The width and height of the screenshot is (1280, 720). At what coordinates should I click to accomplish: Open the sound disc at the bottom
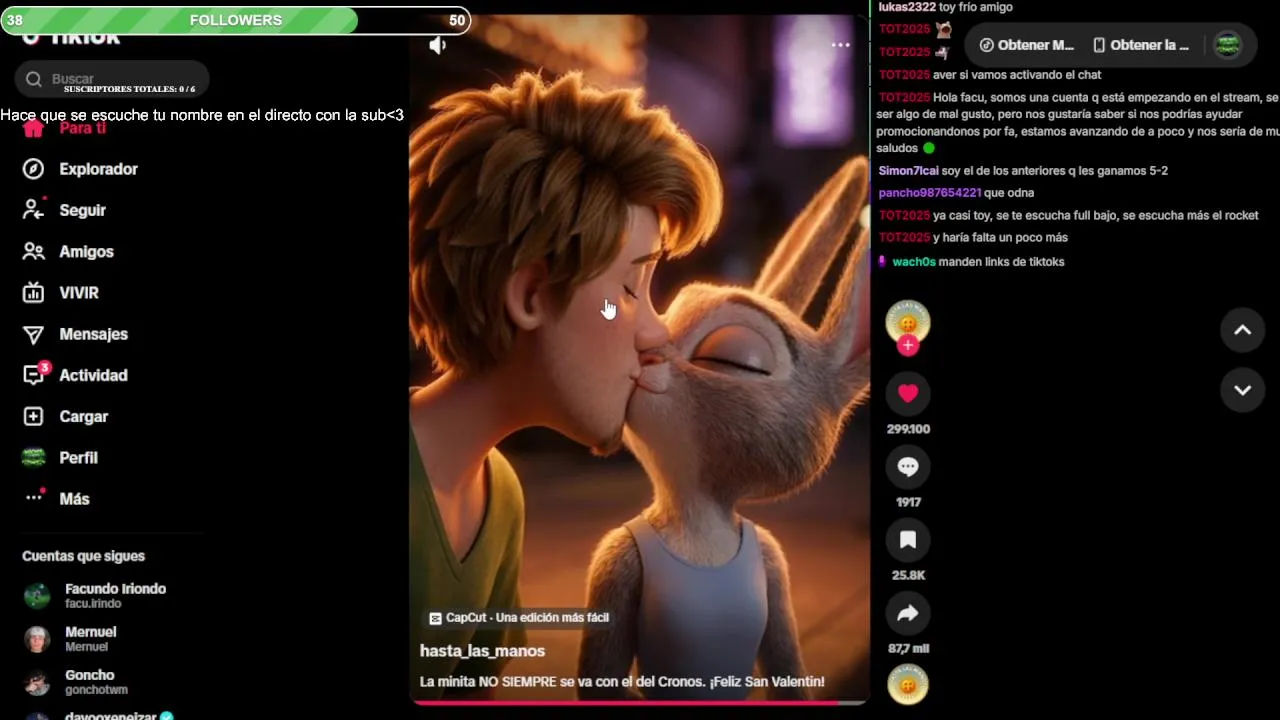[908, 685]
